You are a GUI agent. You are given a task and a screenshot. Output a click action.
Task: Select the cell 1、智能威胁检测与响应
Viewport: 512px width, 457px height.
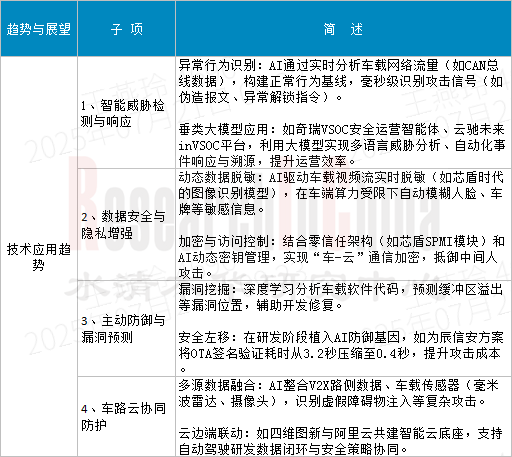[126, 113]
